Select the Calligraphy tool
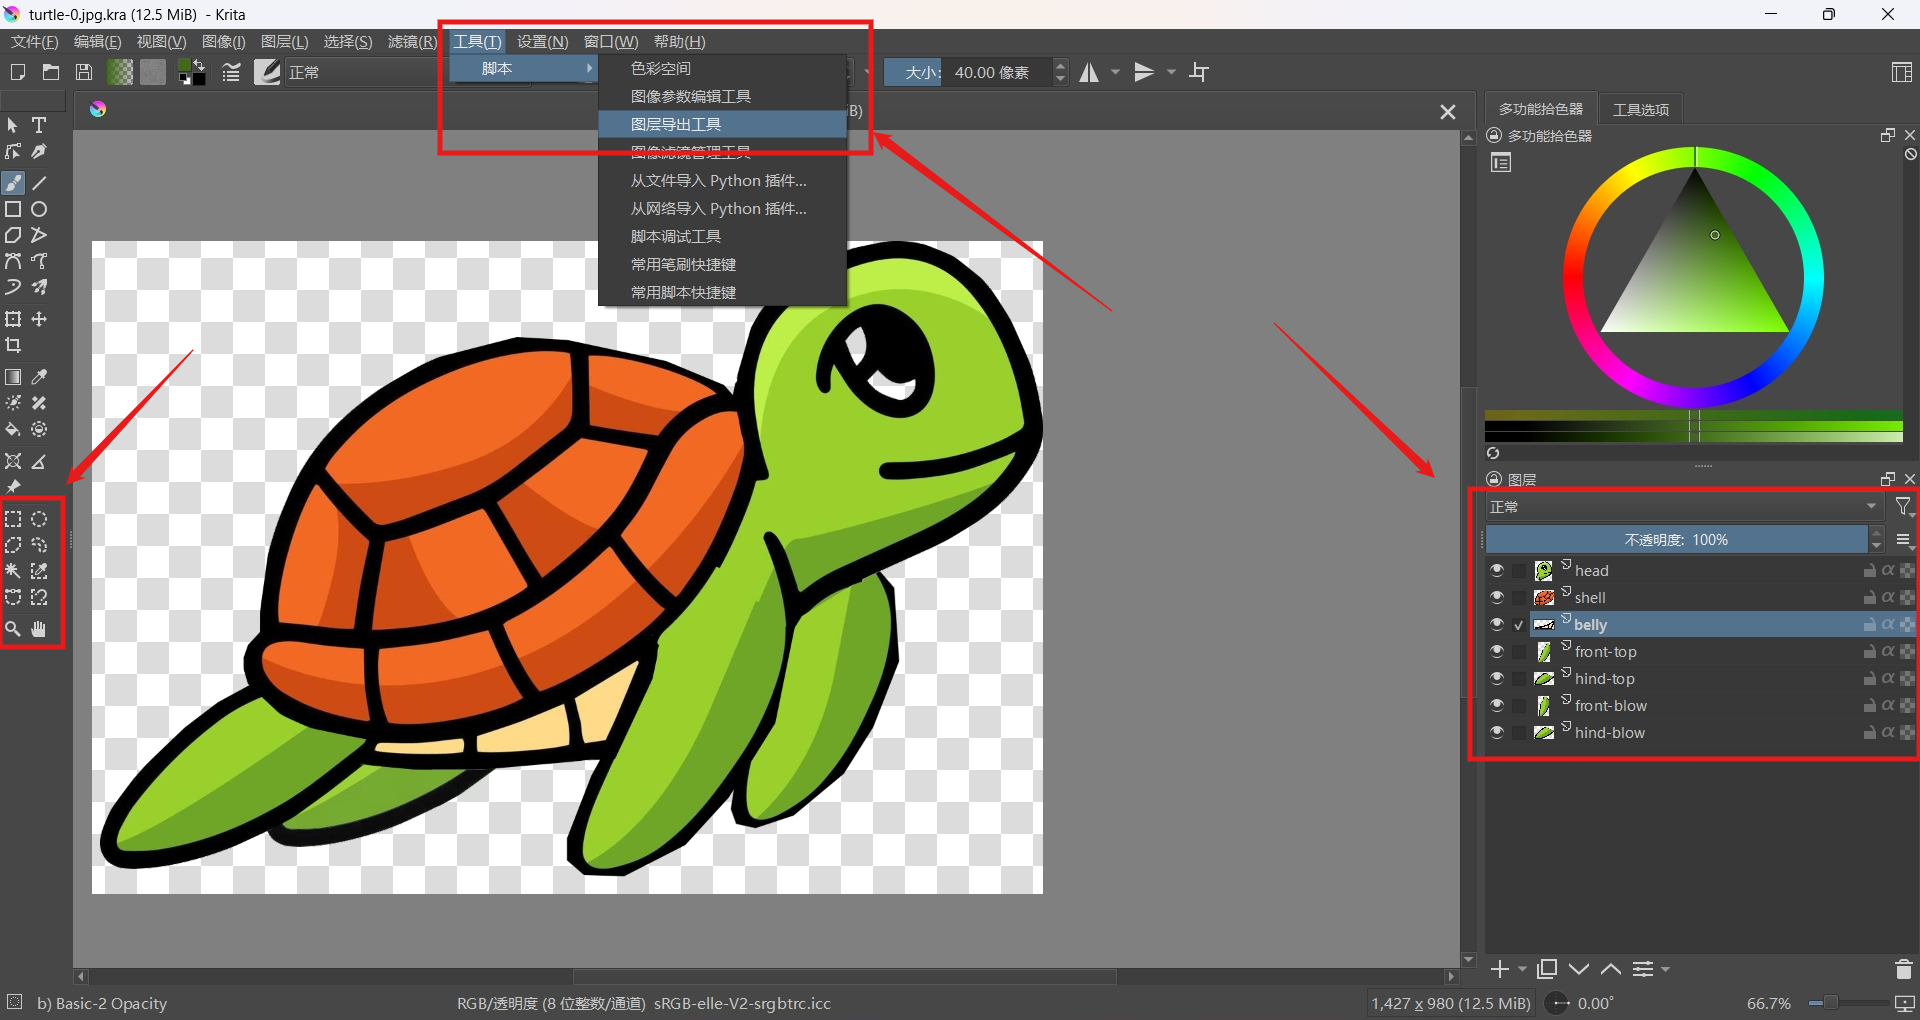The image size is (1920, 1020). (39, 151)
